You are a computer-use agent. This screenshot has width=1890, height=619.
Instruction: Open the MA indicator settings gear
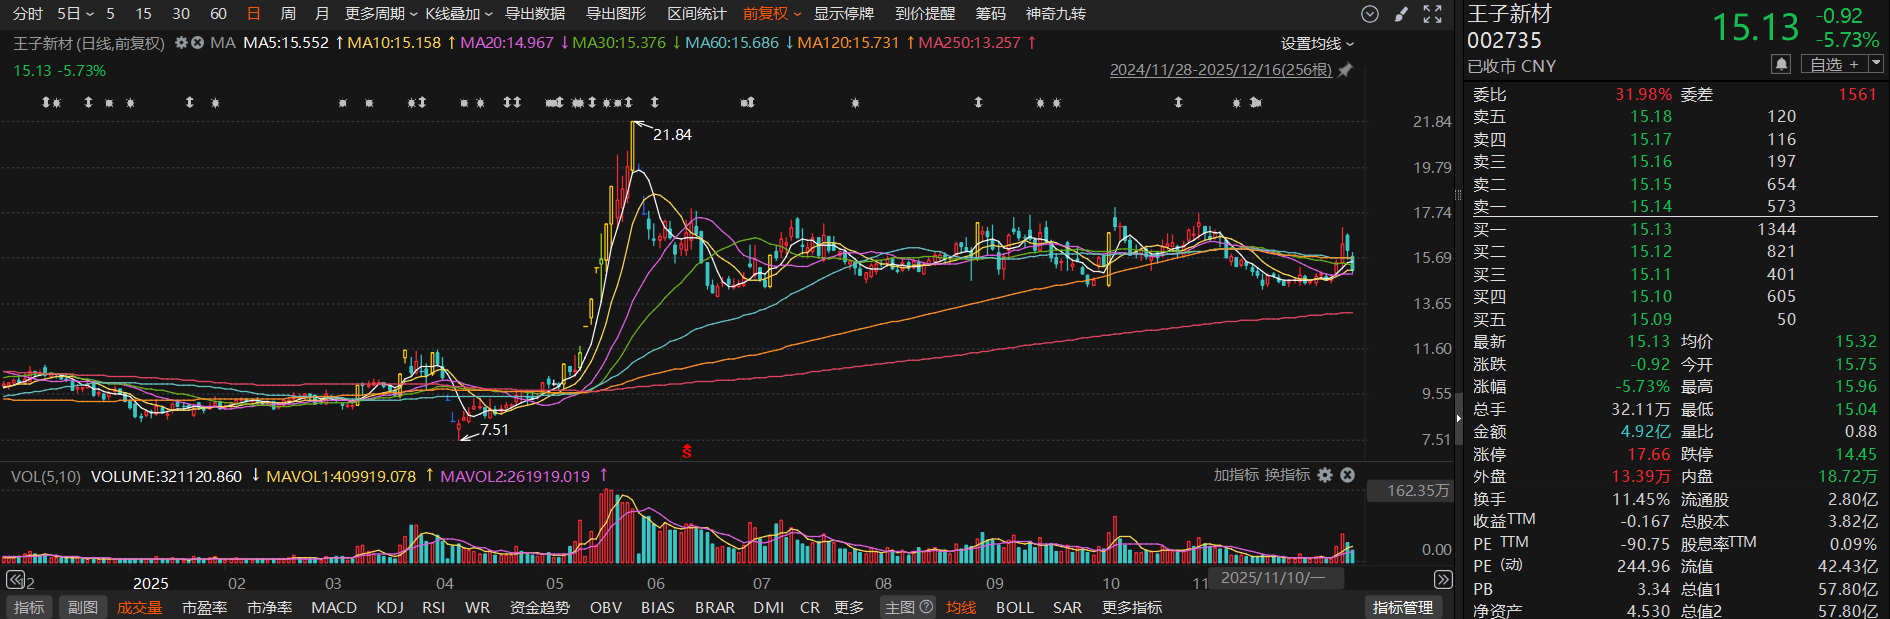(181, 43)
